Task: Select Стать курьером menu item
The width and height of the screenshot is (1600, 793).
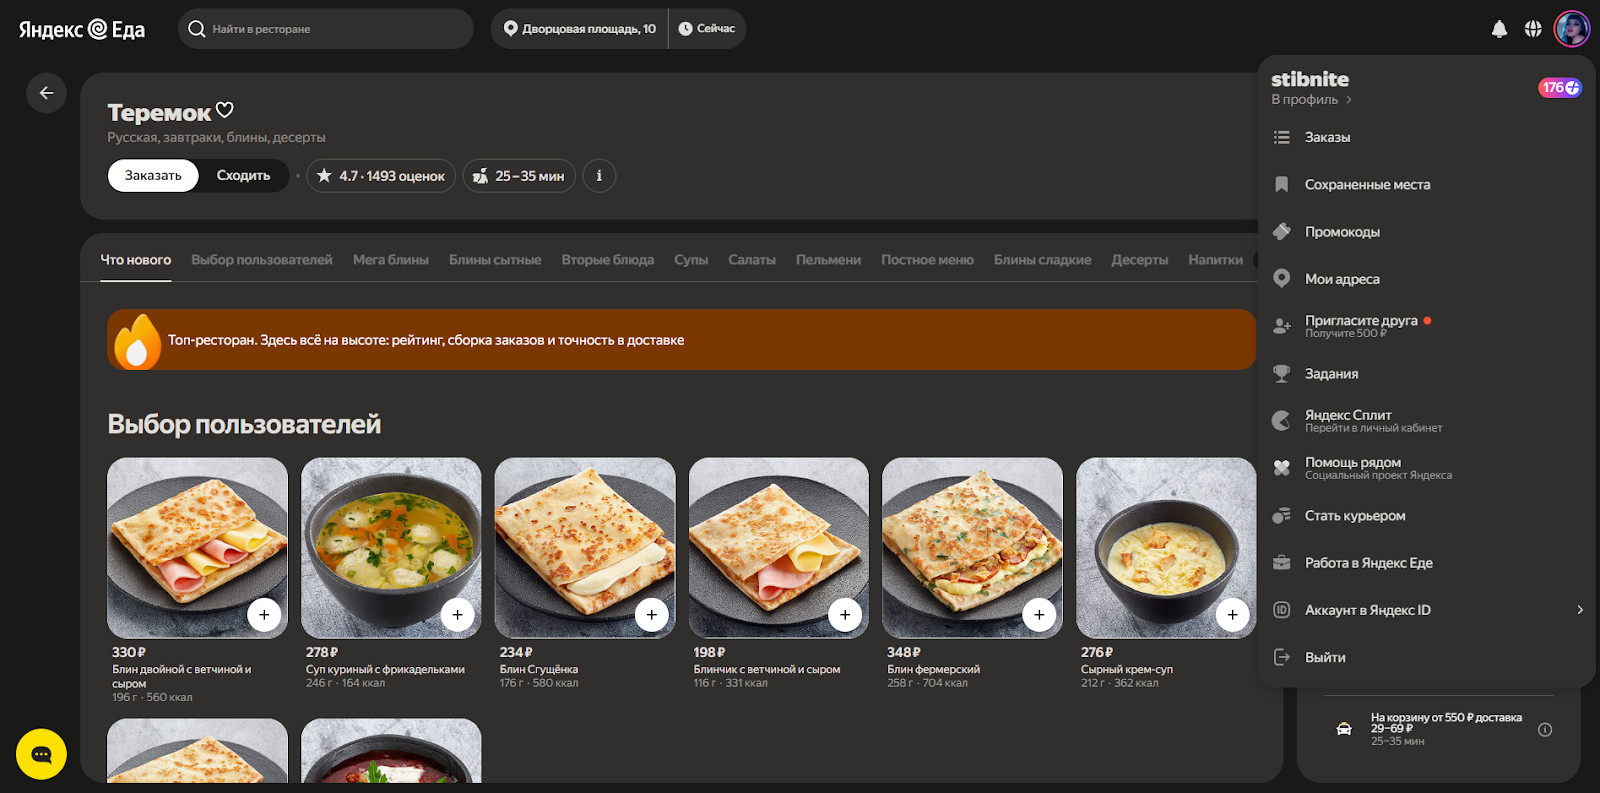Action: click(x=1427, y=516)
